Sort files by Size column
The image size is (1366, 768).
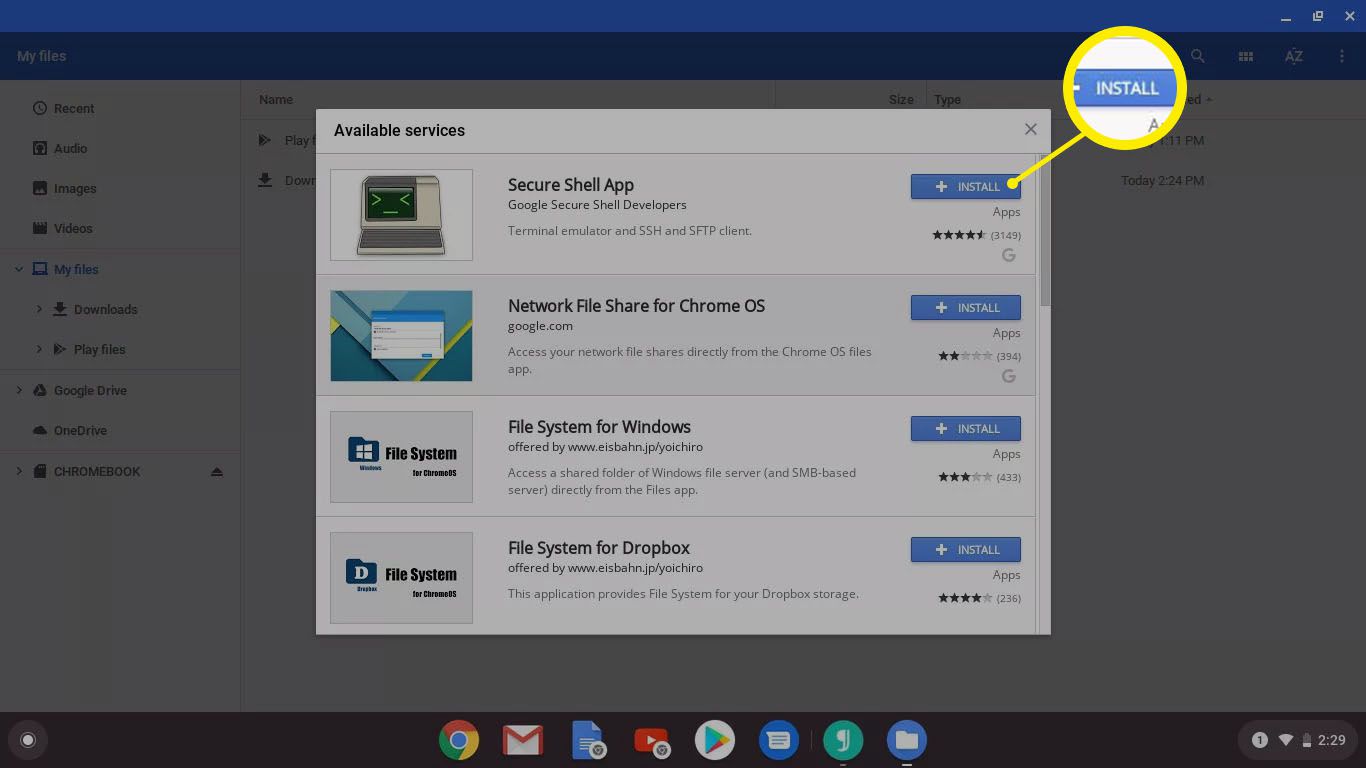[x=901, y=99]
